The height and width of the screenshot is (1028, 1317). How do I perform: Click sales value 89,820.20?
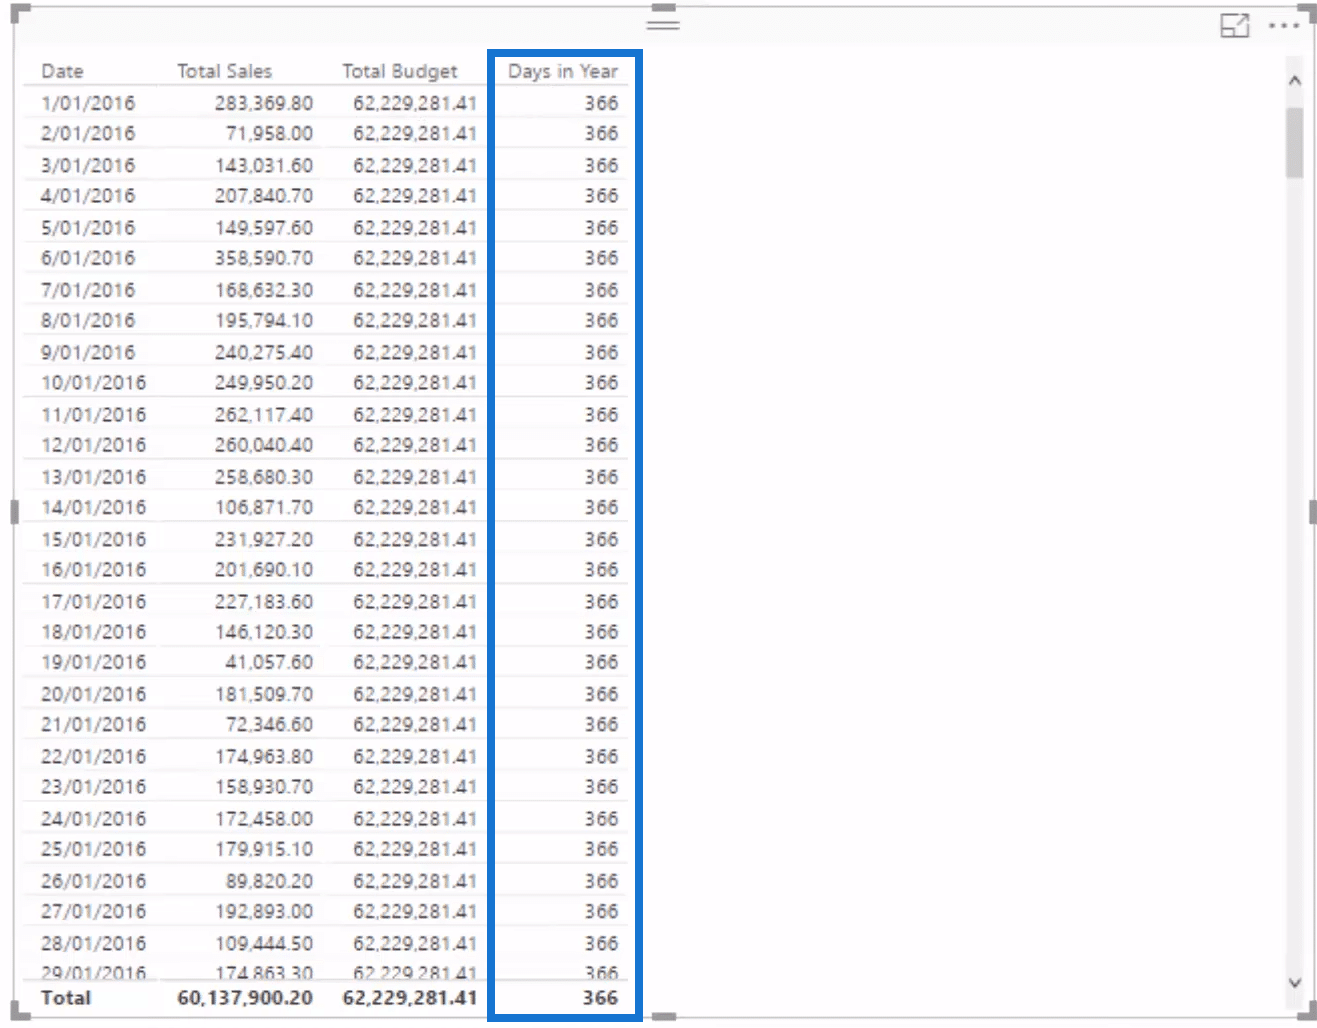(x=269, y=881)
